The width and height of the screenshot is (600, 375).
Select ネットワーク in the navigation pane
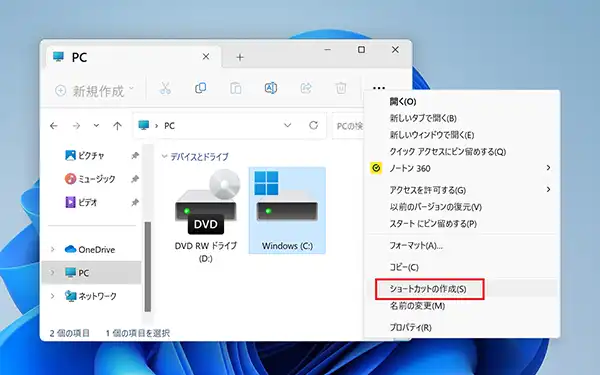click(91, 296)
